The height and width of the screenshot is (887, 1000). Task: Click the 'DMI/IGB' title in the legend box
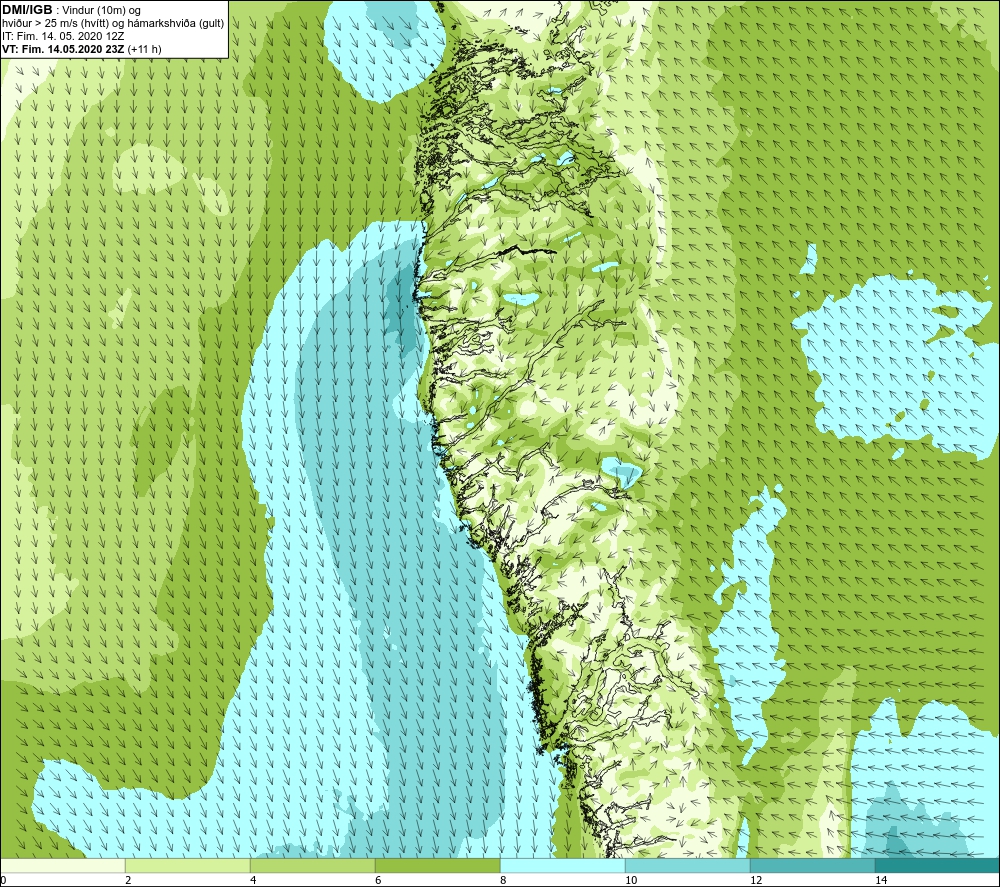pyautogui.click(x=27, y=10)
